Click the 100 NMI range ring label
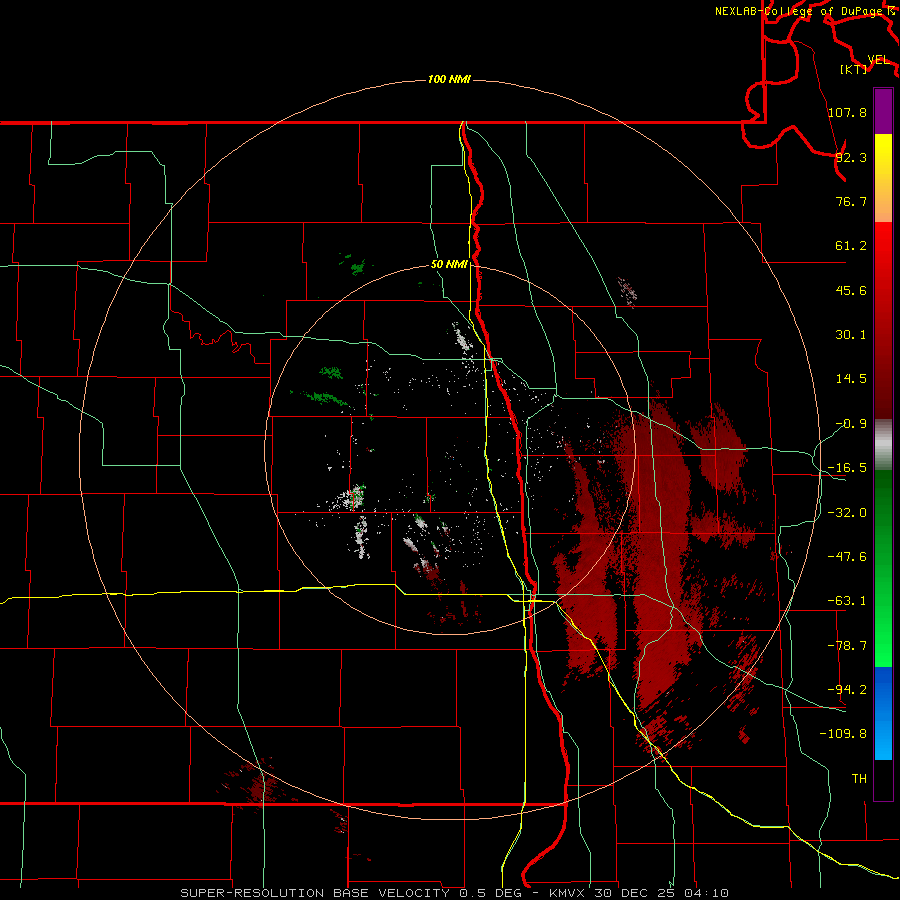 (x=449, y=79)
